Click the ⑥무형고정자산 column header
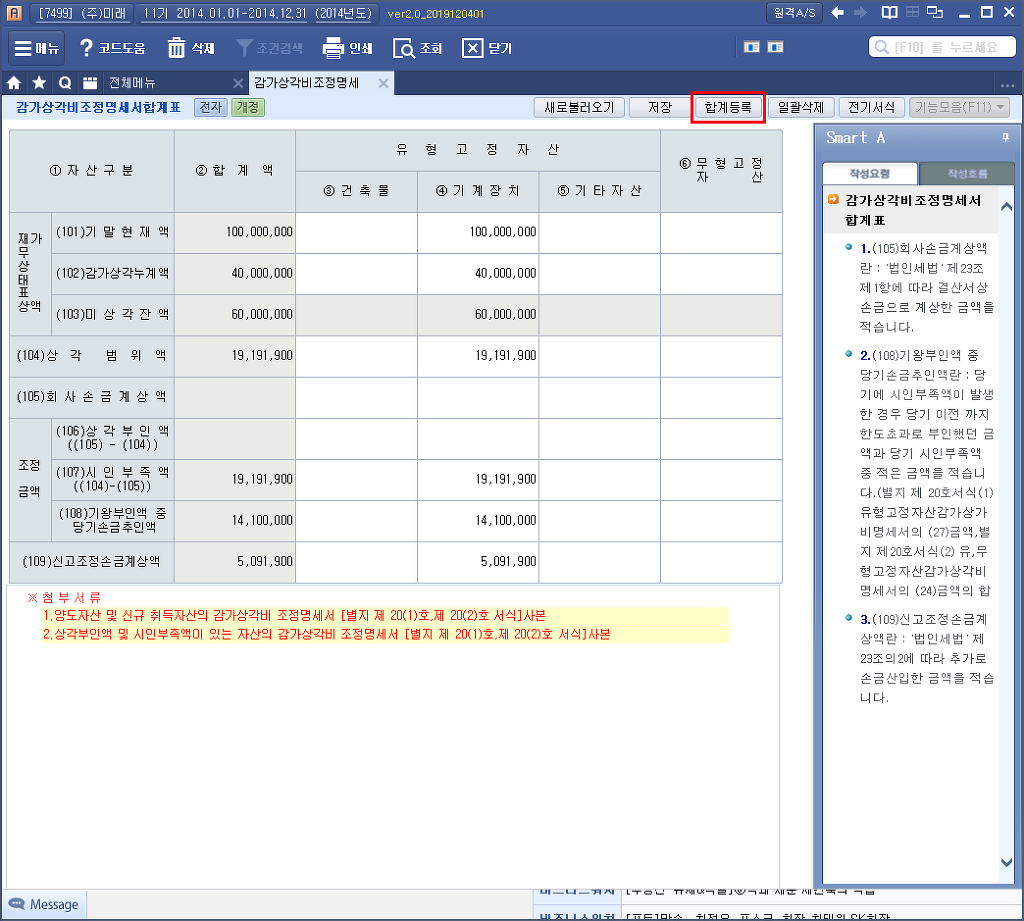Viewport: 1024px width, 921px height. point(721,170)
